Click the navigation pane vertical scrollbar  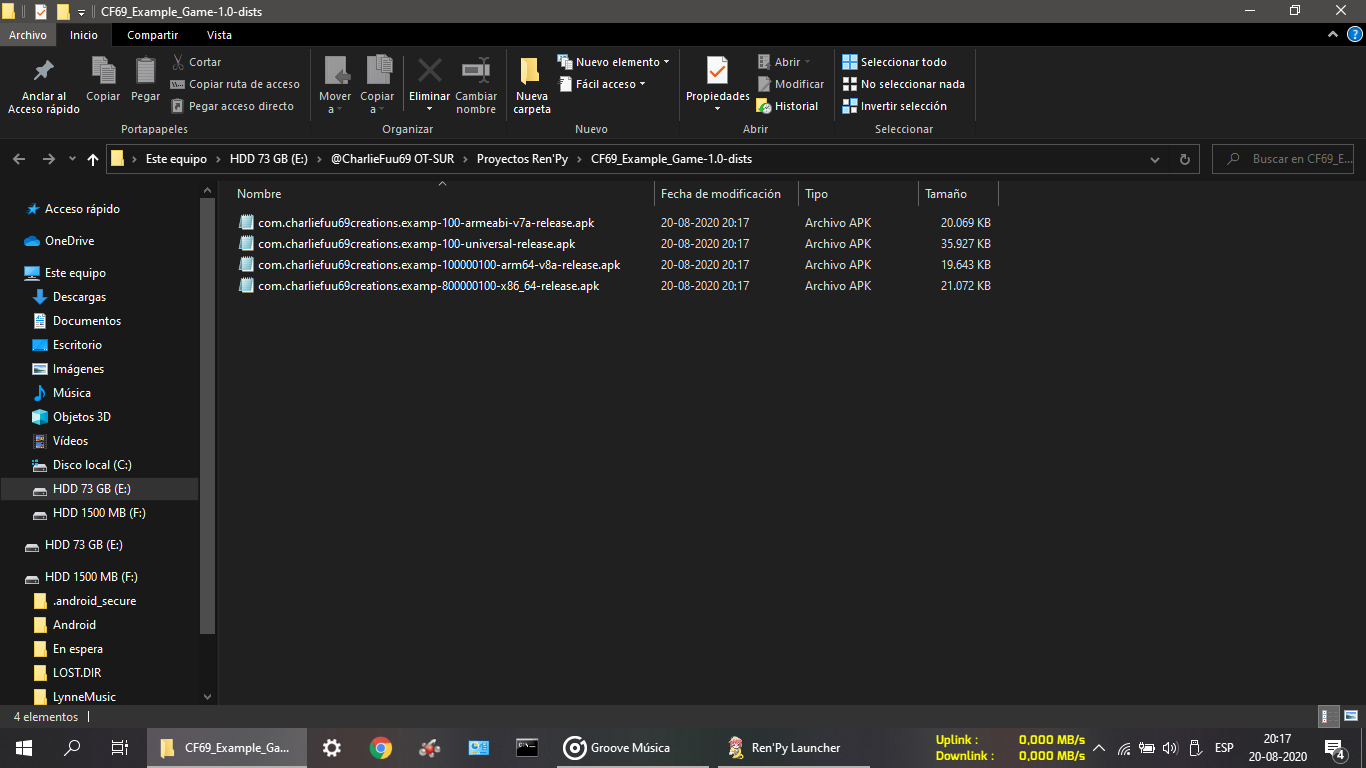[x=208, y=410]
